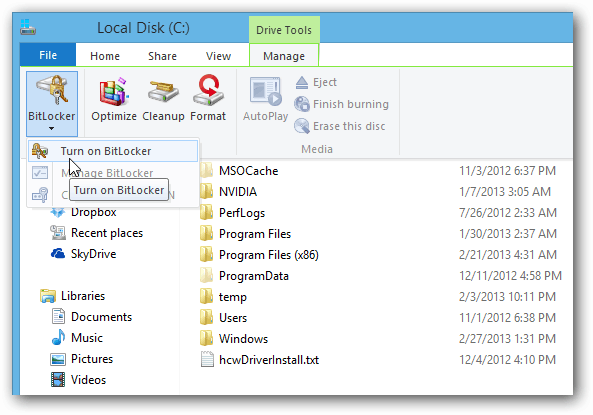The width and height of the screenshot is (593, 415).
Task: Click the Cleanup disk icon
Action: click(x=163, y=92)
